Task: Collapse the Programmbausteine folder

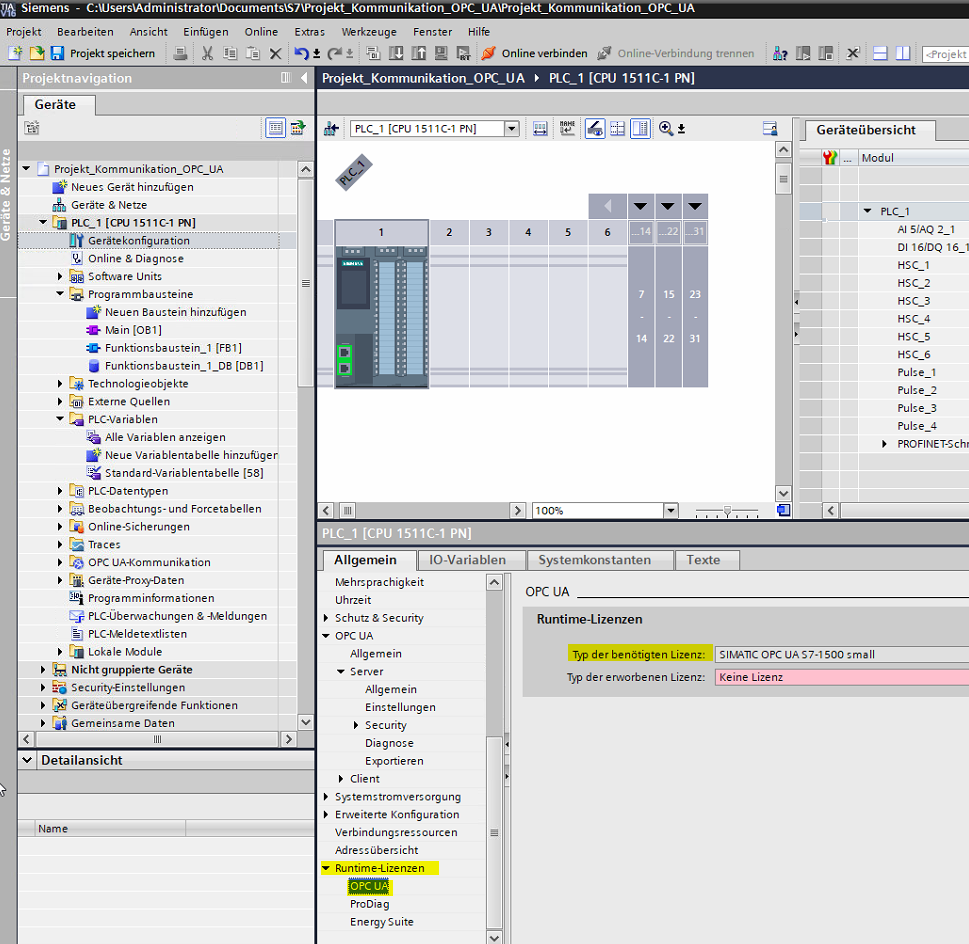Action: pos(60,294)
